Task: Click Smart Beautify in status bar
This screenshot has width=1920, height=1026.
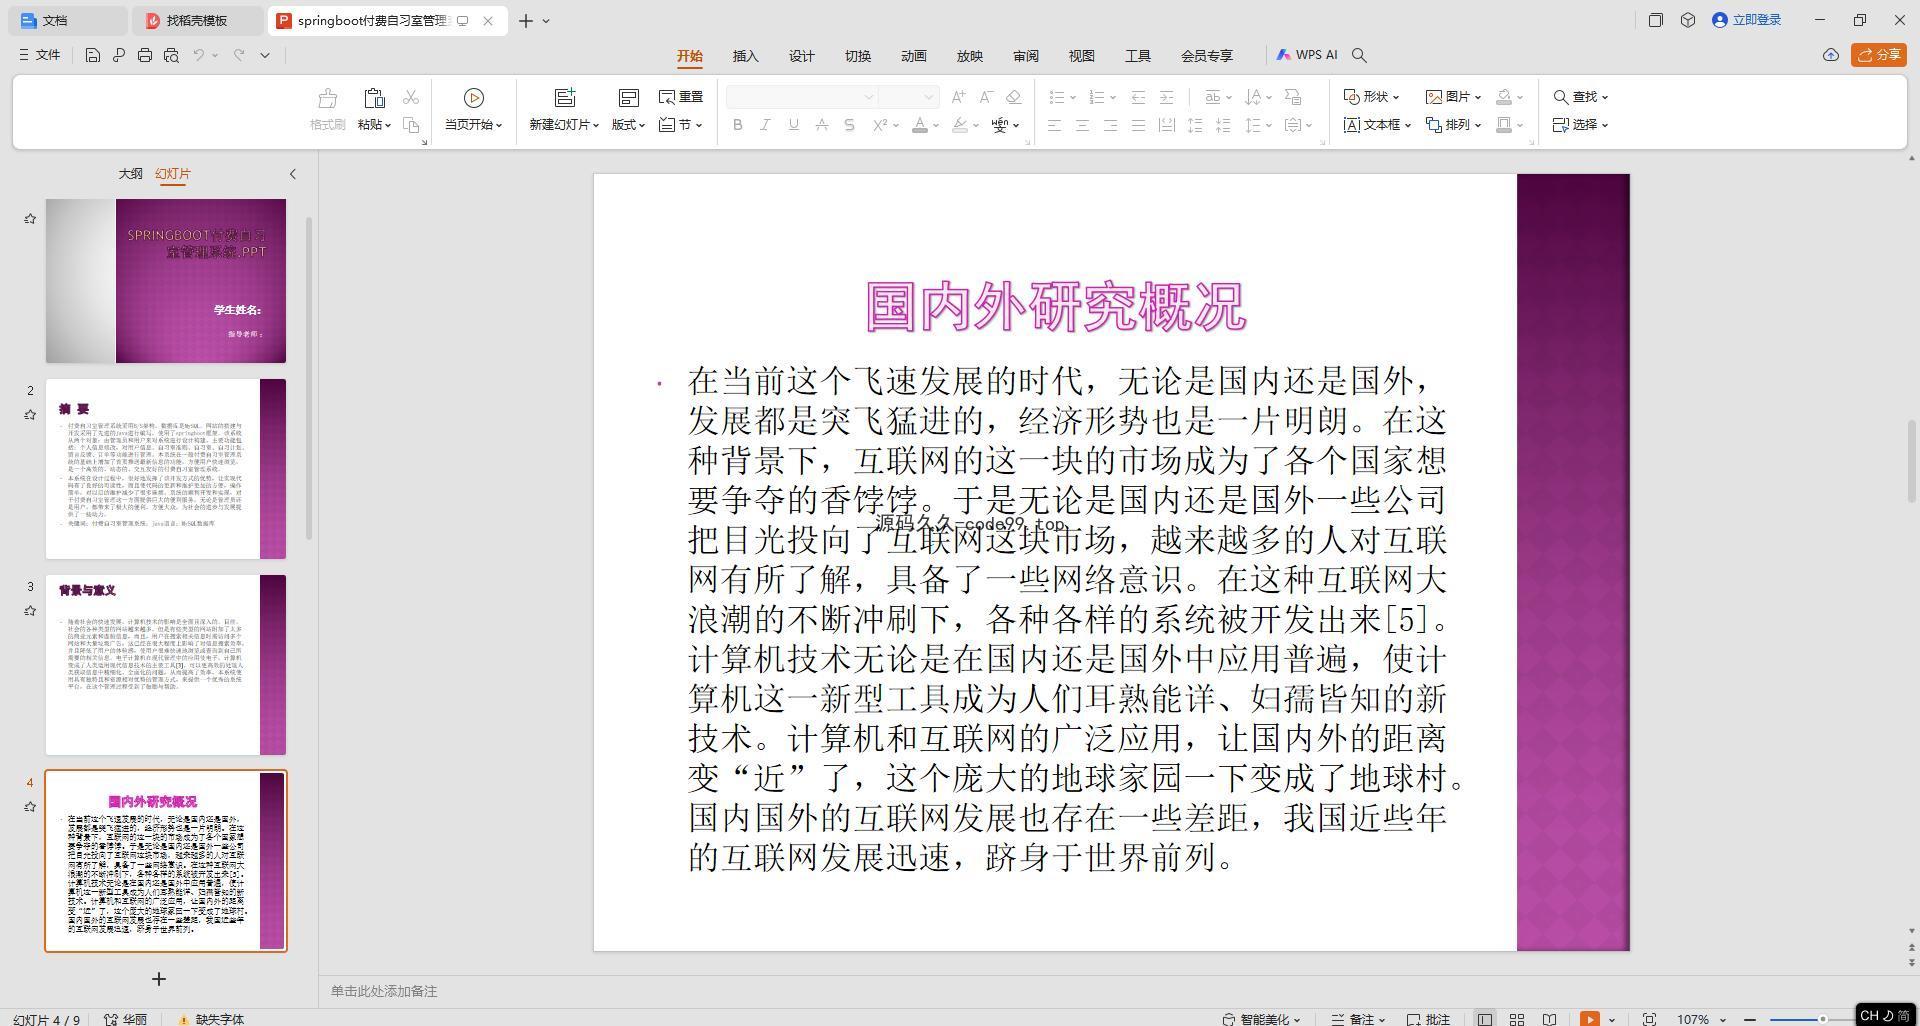Action: pos(1261,1019)
